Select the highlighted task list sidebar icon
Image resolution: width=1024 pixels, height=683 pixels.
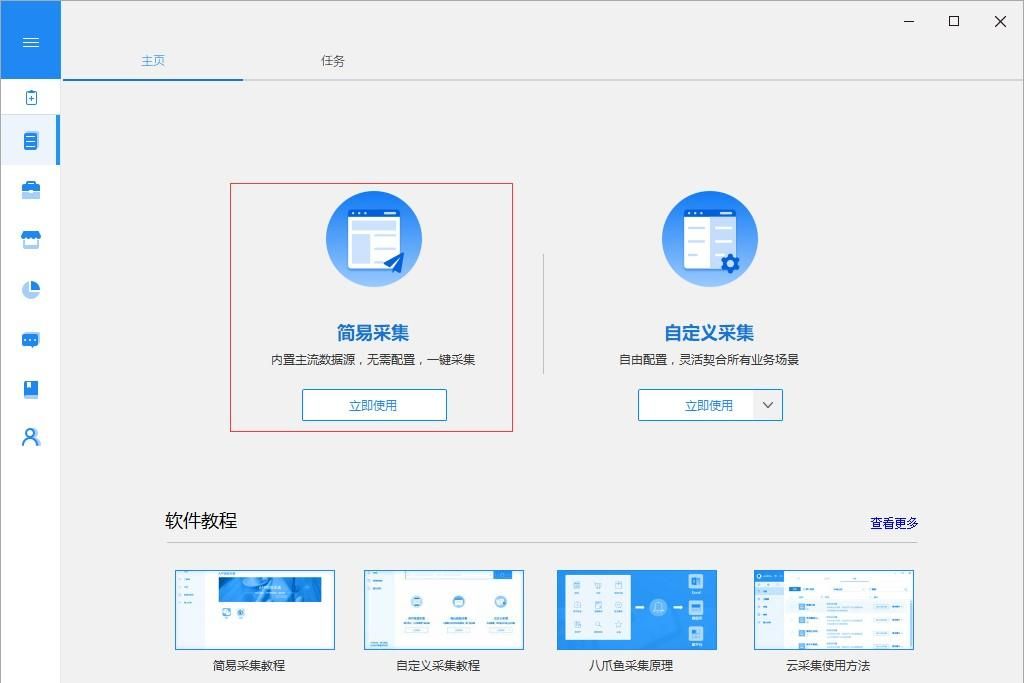tap(31, 140)
